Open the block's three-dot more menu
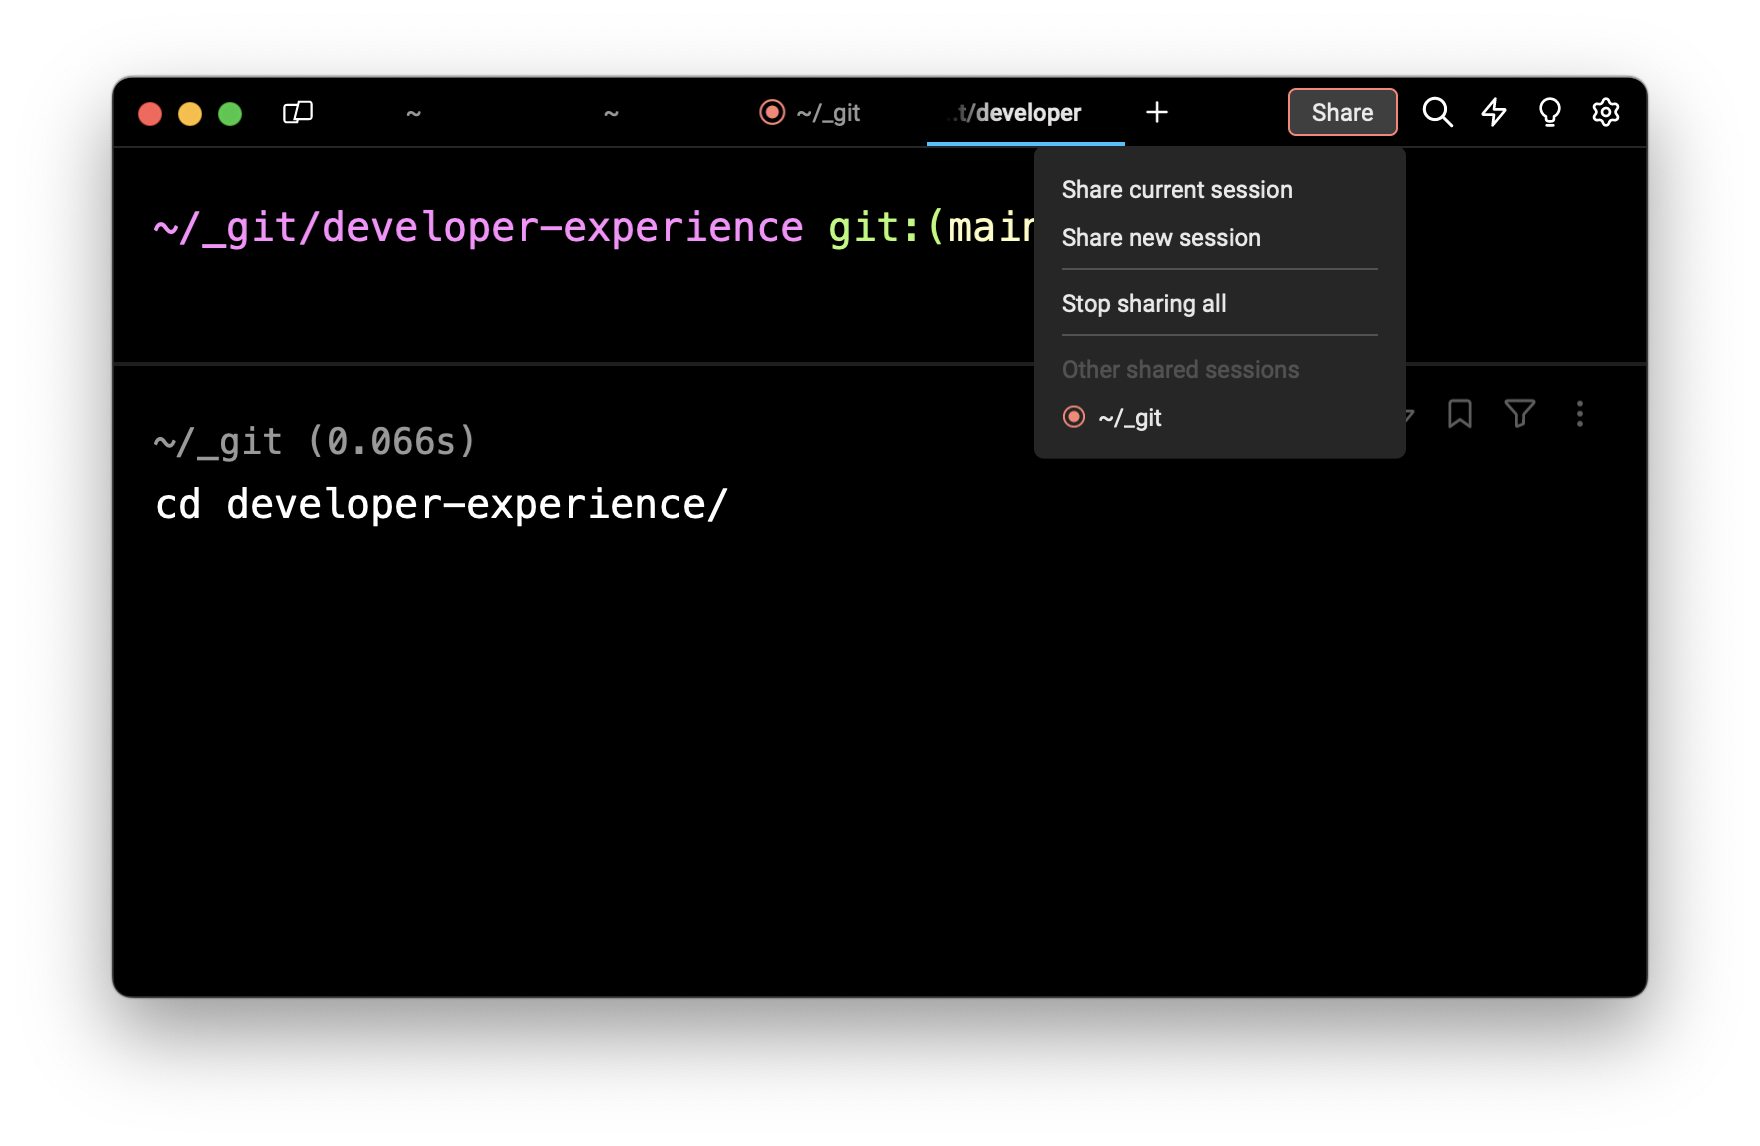The image size is (1760, 1146). (1579, 414)
